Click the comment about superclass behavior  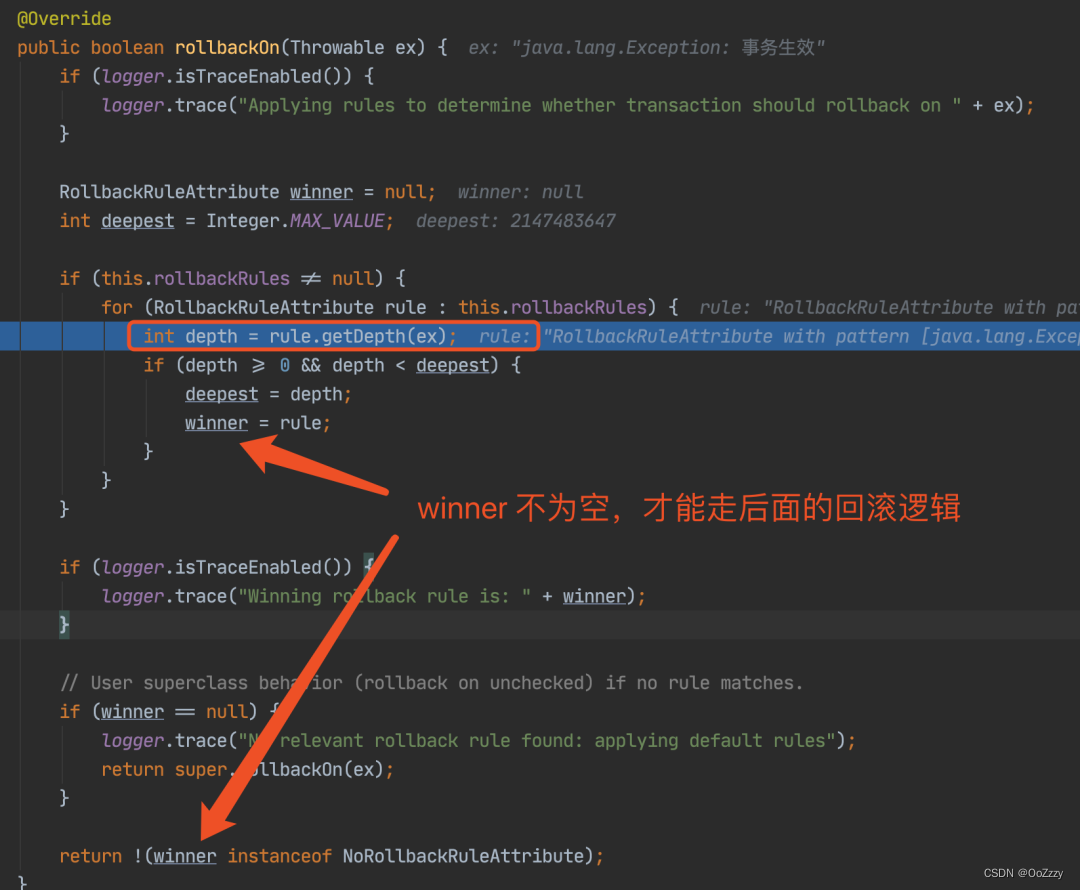click(431, 683)
